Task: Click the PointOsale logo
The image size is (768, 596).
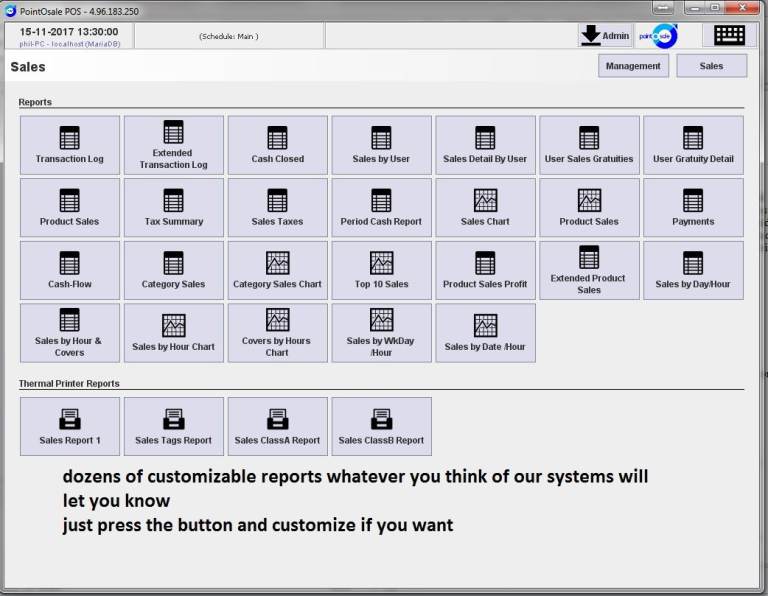Action: pos(663,36)
